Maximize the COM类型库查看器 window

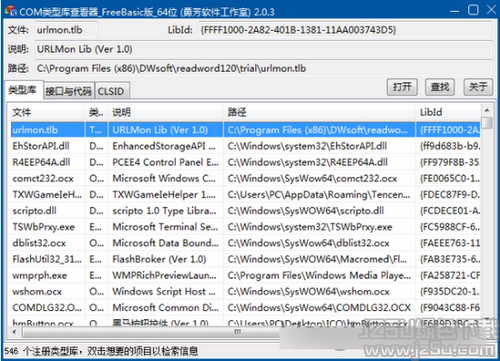(x=473, y=10)
